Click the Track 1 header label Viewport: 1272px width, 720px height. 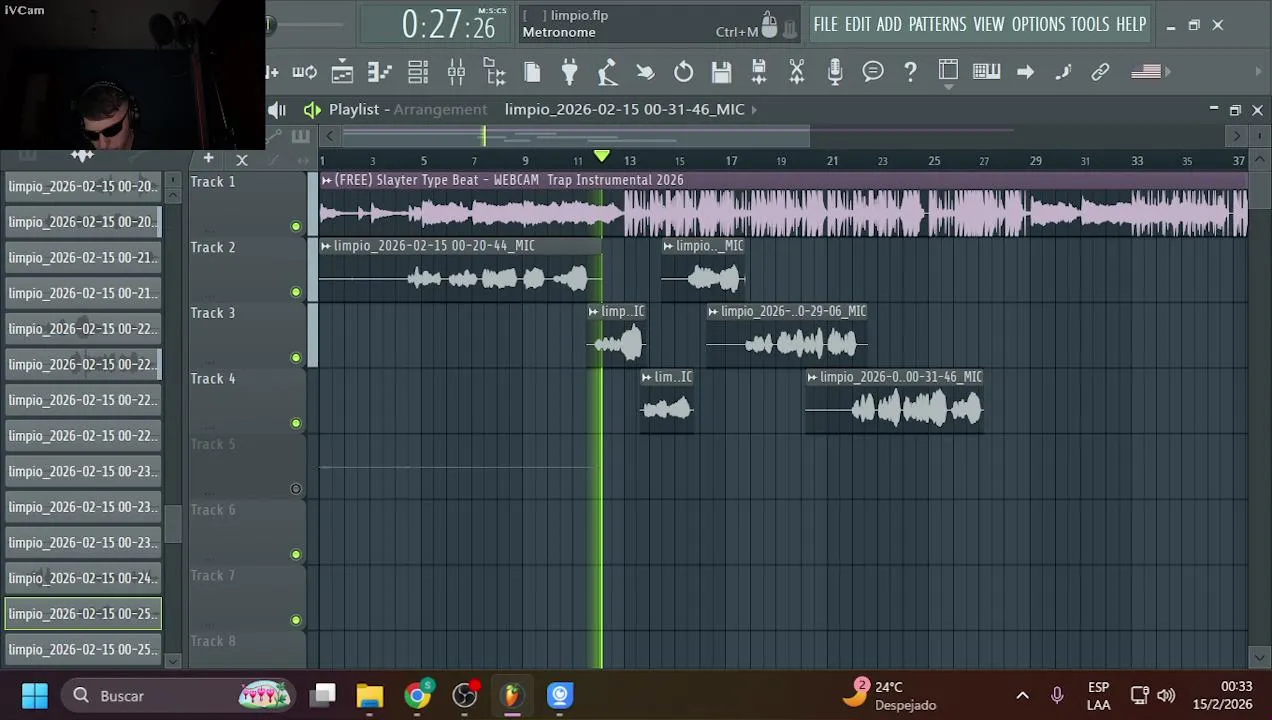pyautogui.click(x=213, y=182)
